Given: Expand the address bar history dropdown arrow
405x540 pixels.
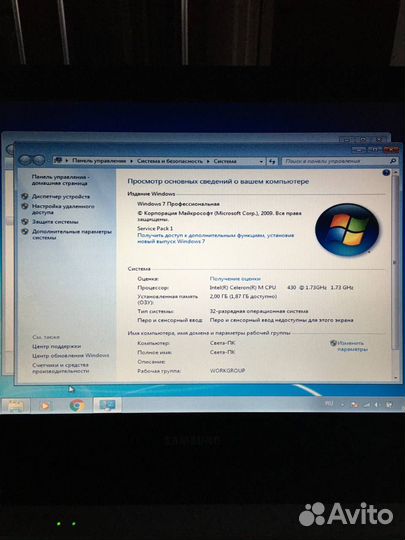Looking at the screenshot, I should [261, 161].
